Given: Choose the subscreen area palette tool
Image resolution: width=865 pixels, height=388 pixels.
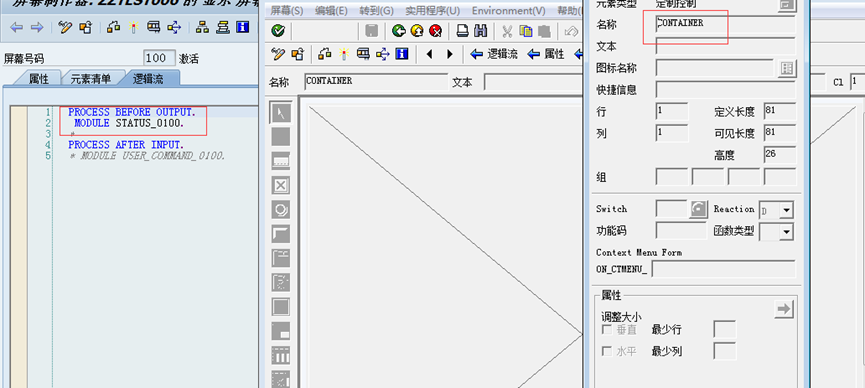Looking at the screenshot, I should click(x=281, y=331).
